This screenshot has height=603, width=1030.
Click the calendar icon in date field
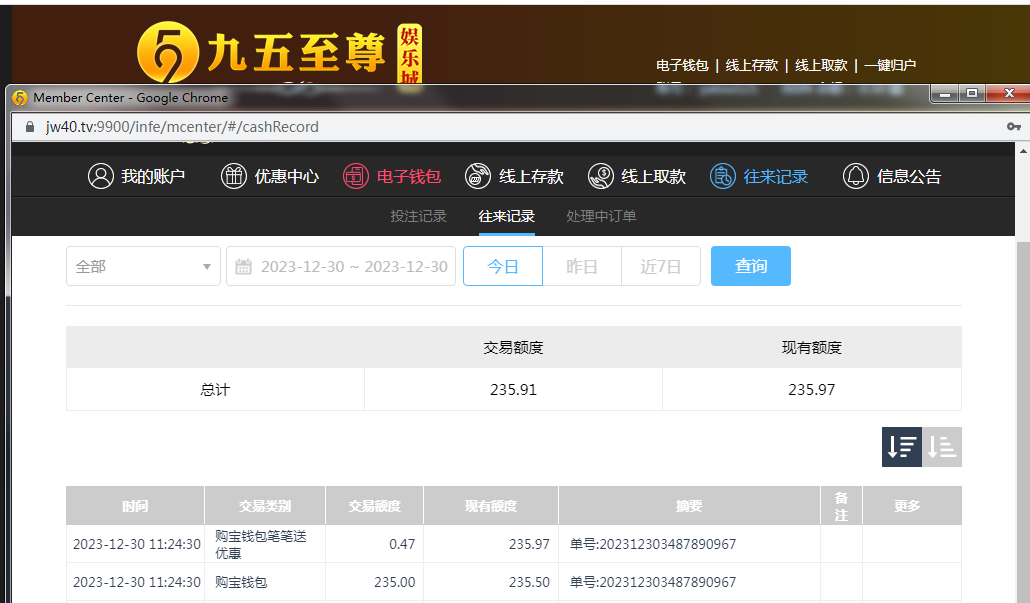(243, 267)
